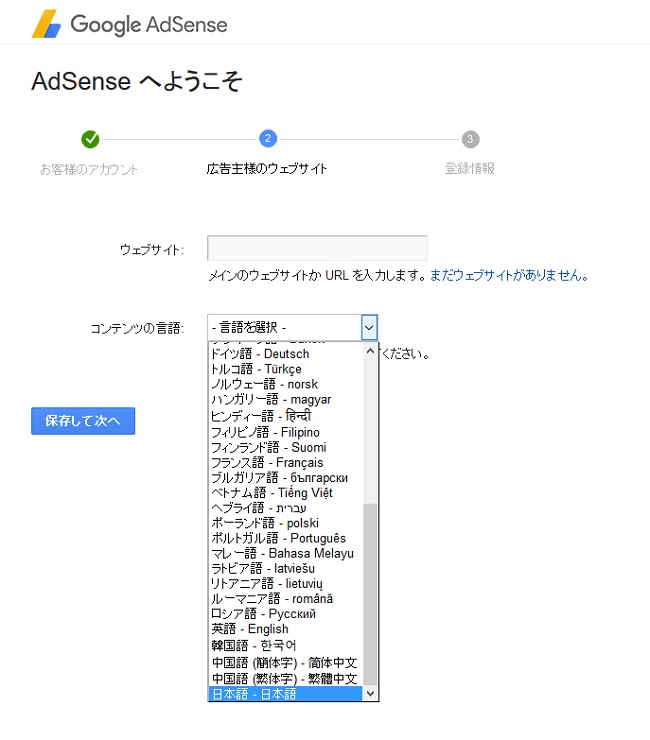
Task: Select ポーランド語 - polski option
Action: pos(286,523)
